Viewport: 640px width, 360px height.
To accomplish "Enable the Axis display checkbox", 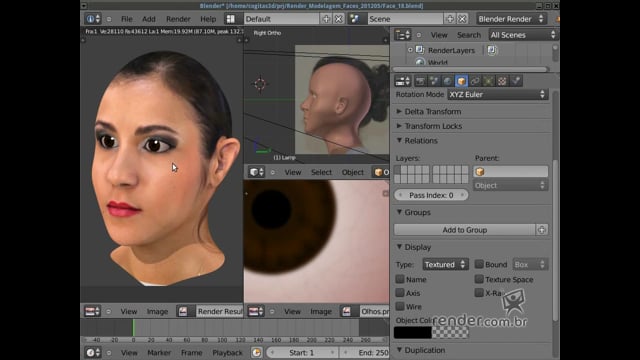I will click(400, 293).
